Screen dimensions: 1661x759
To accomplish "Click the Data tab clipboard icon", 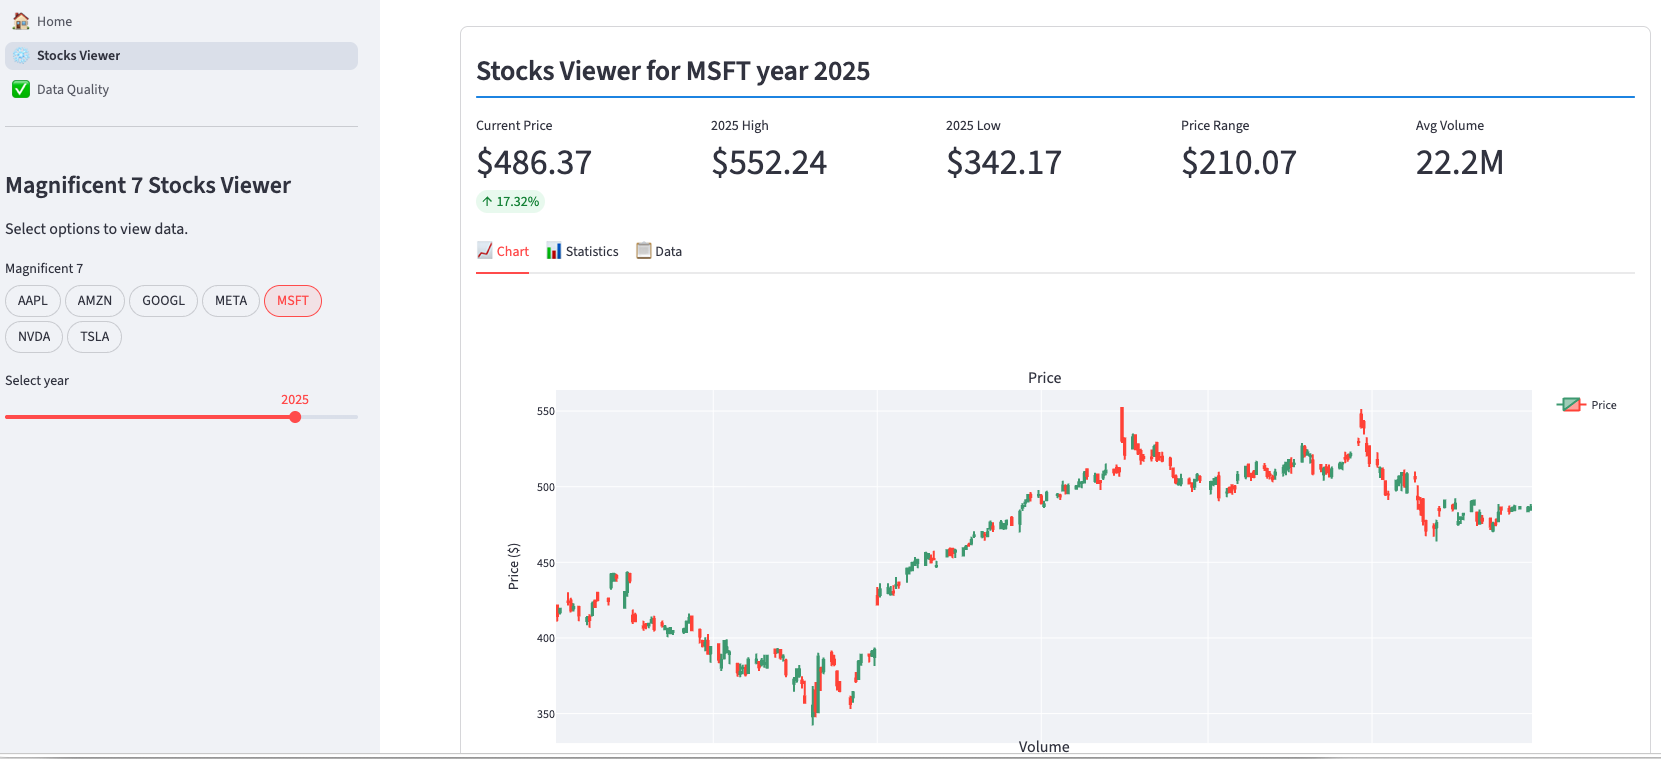I will click(x=644, y=251).
